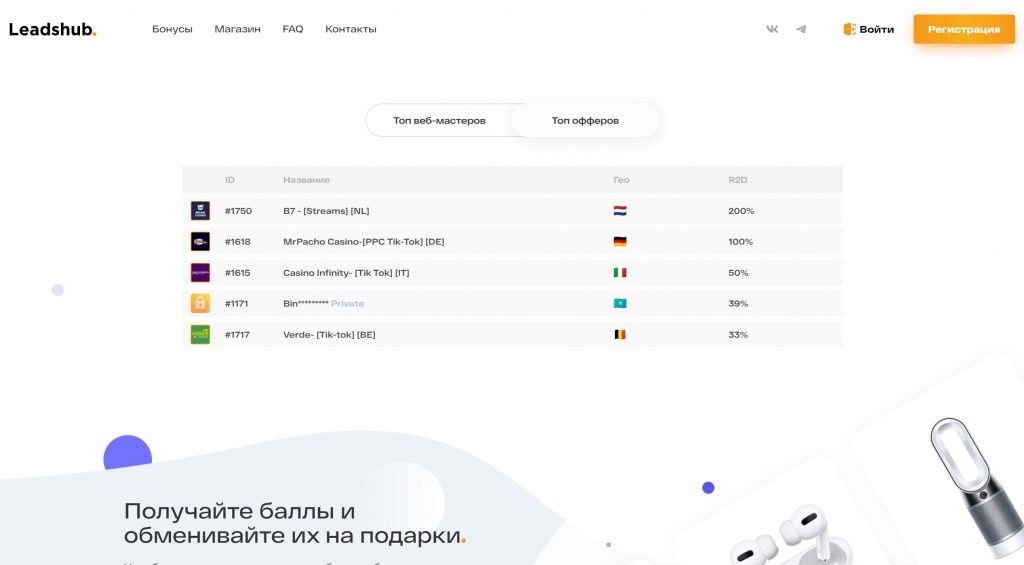Click the 200% R2D value
This screenshot has width=1024, height=565.
(x=741, y=211)
